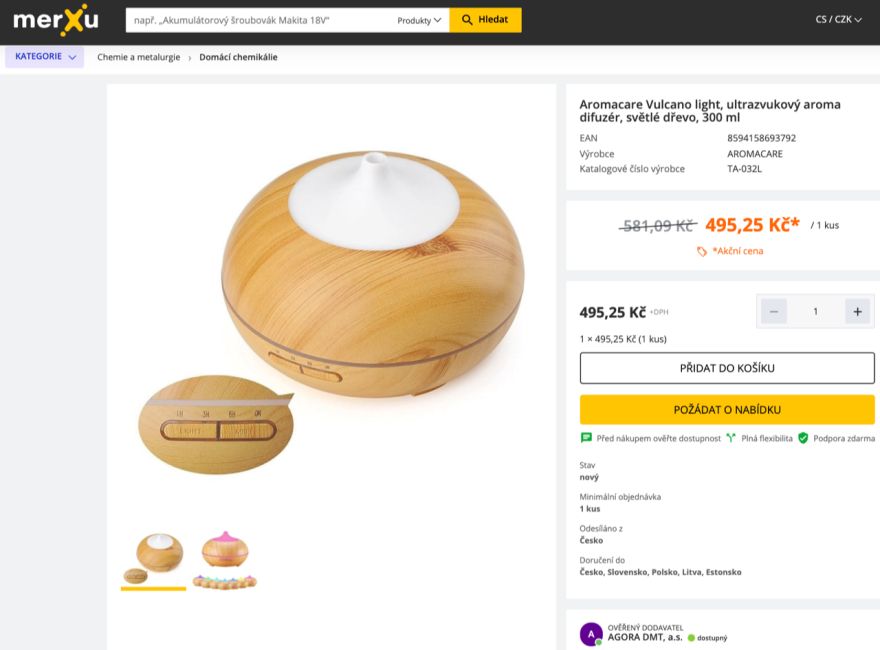Click the Požádat o nabídku button

[727, 410]
